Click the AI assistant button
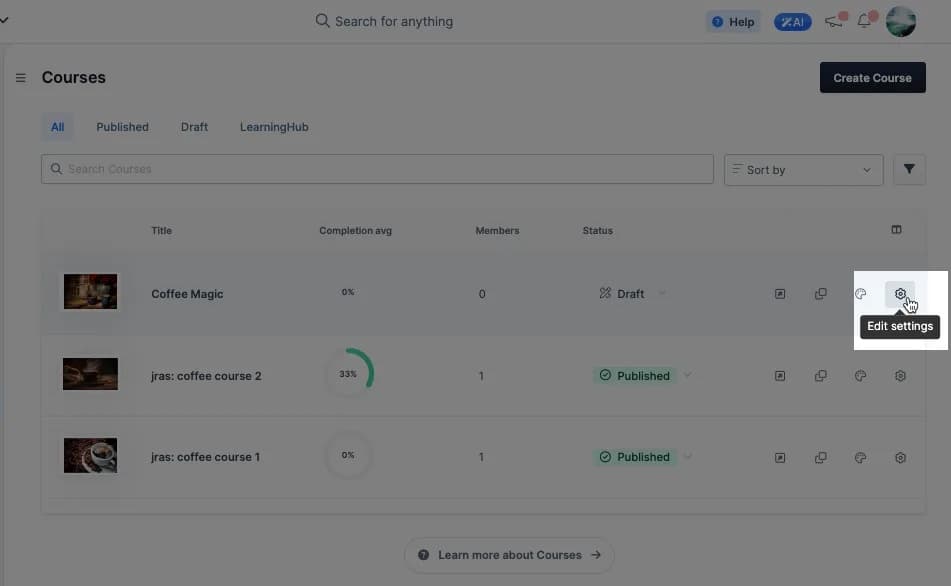 point(792,22)
